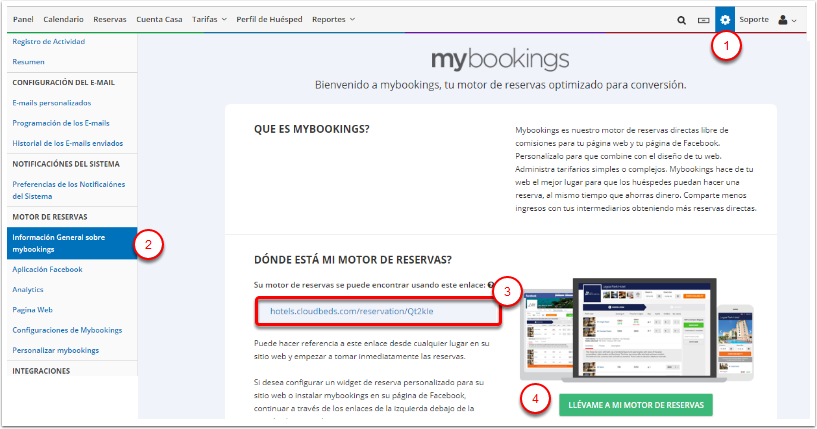Image resolution: width=817 pixels, height=429 pixels.
Task: Go to E-mails personalizados
Action: 52,103
